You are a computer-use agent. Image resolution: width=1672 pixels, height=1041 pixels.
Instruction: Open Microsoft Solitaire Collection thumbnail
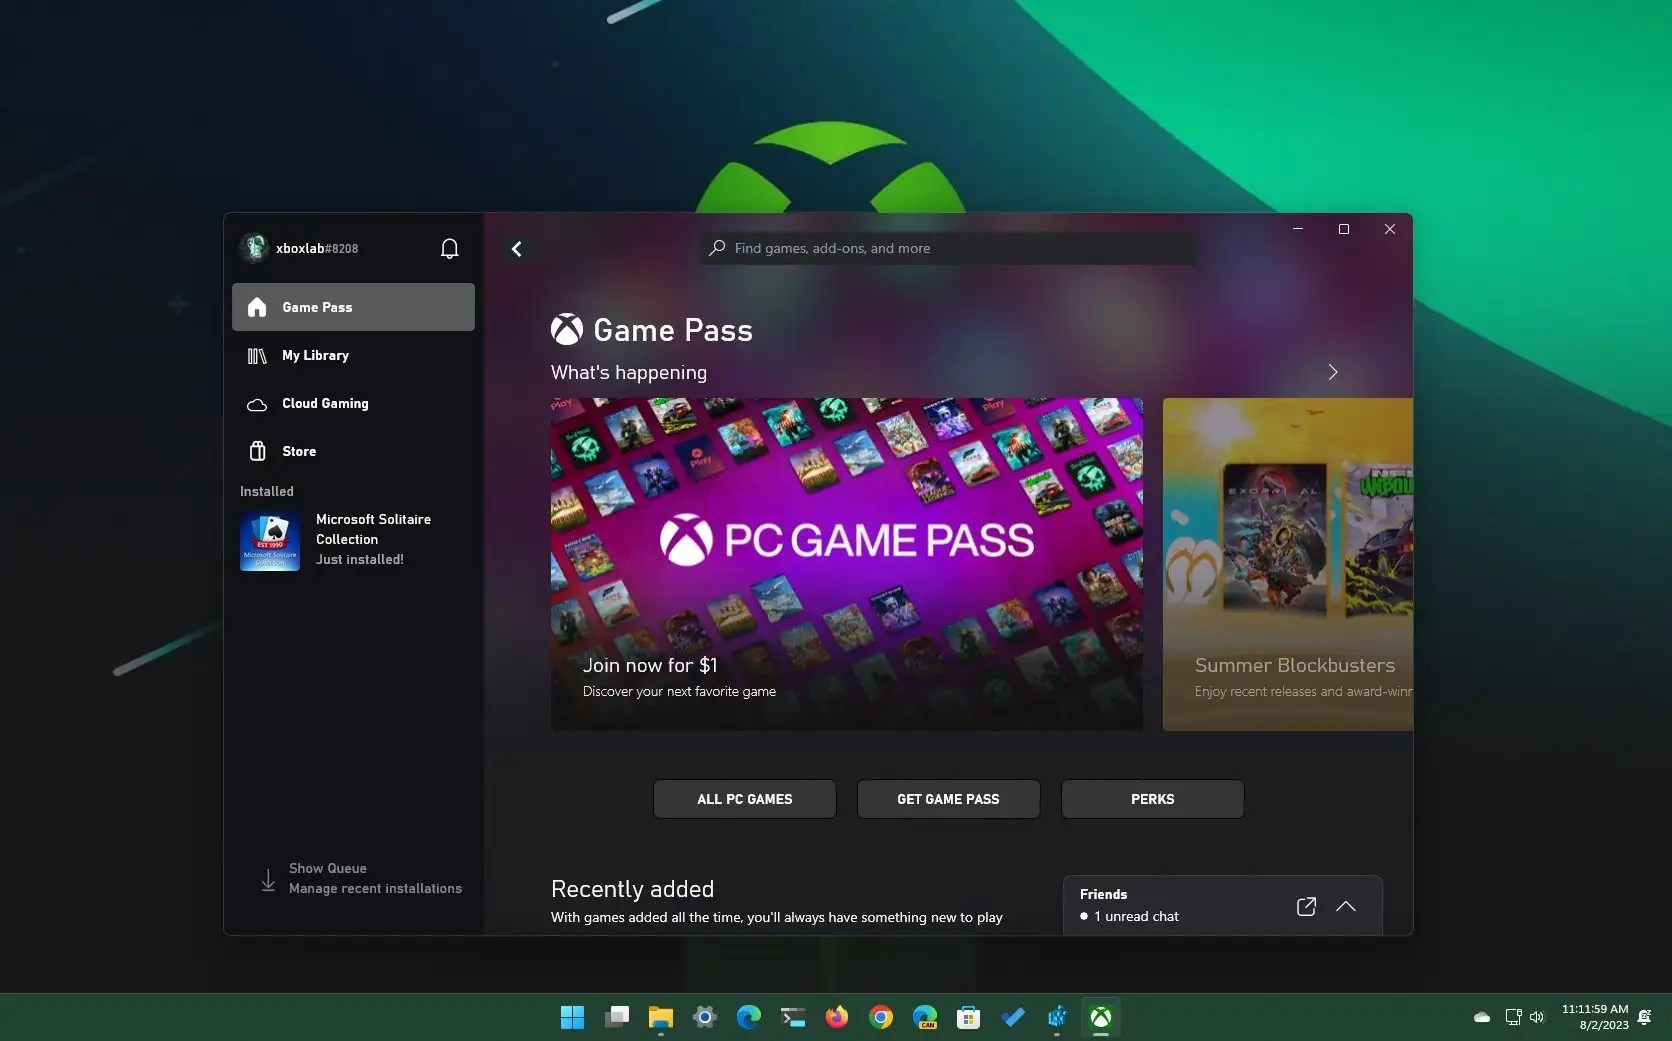269,541
